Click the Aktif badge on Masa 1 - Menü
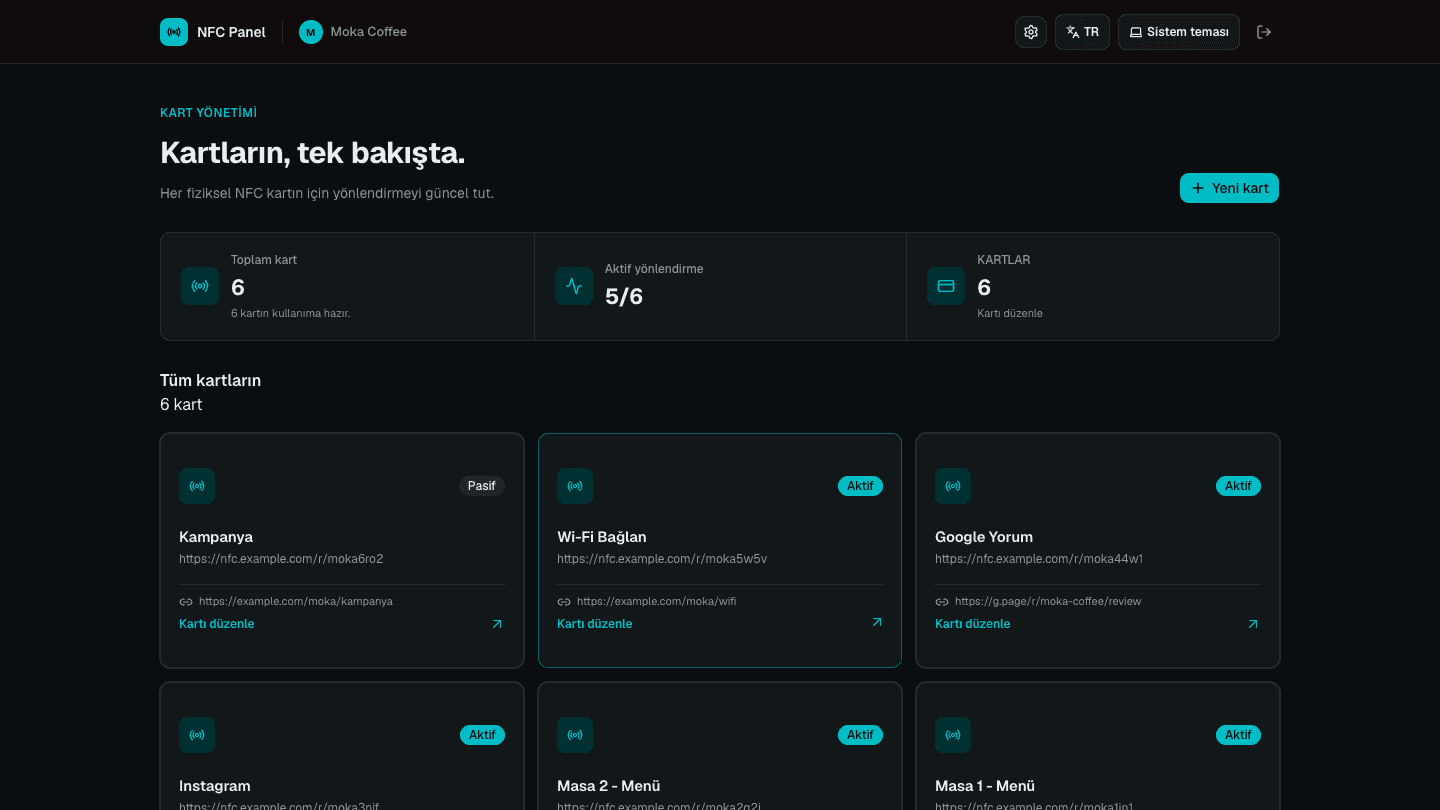The image size is (1440, 810). click(x=1238, y=735)
